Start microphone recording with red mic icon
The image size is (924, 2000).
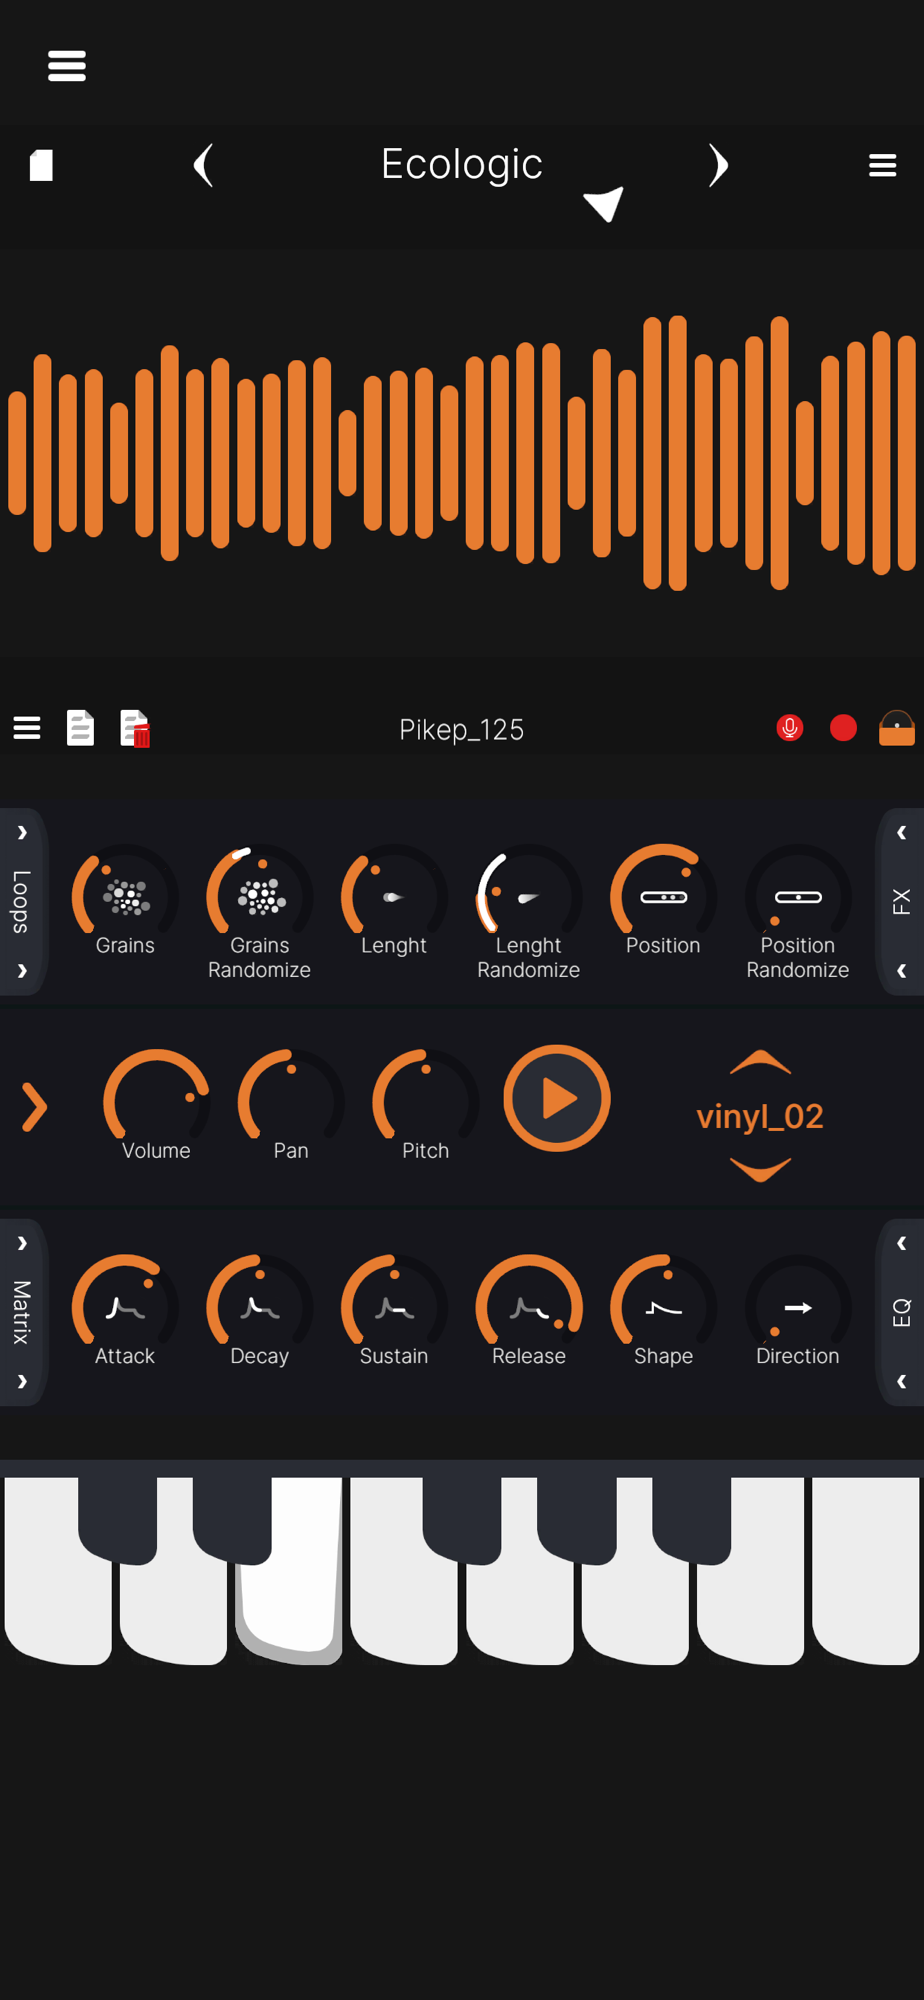[790, 728]
